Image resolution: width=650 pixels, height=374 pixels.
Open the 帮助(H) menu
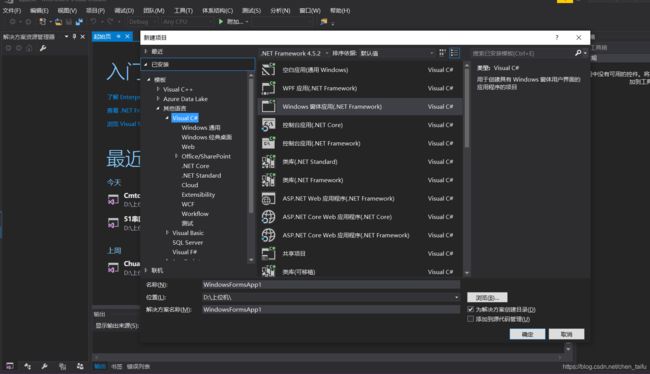[x=340, y=10]
